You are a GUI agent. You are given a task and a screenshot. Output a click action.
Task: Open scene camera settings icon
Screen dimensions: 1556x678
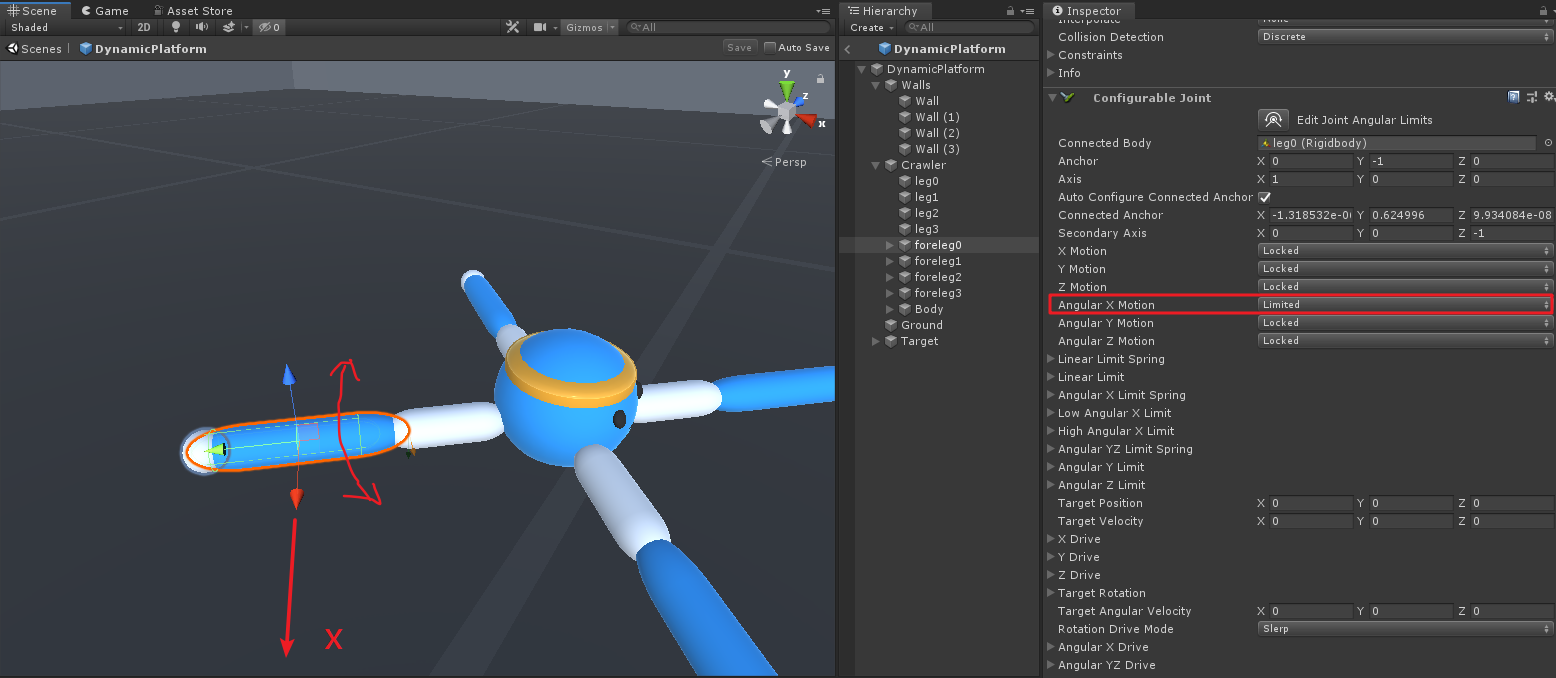tap(541, 27)
